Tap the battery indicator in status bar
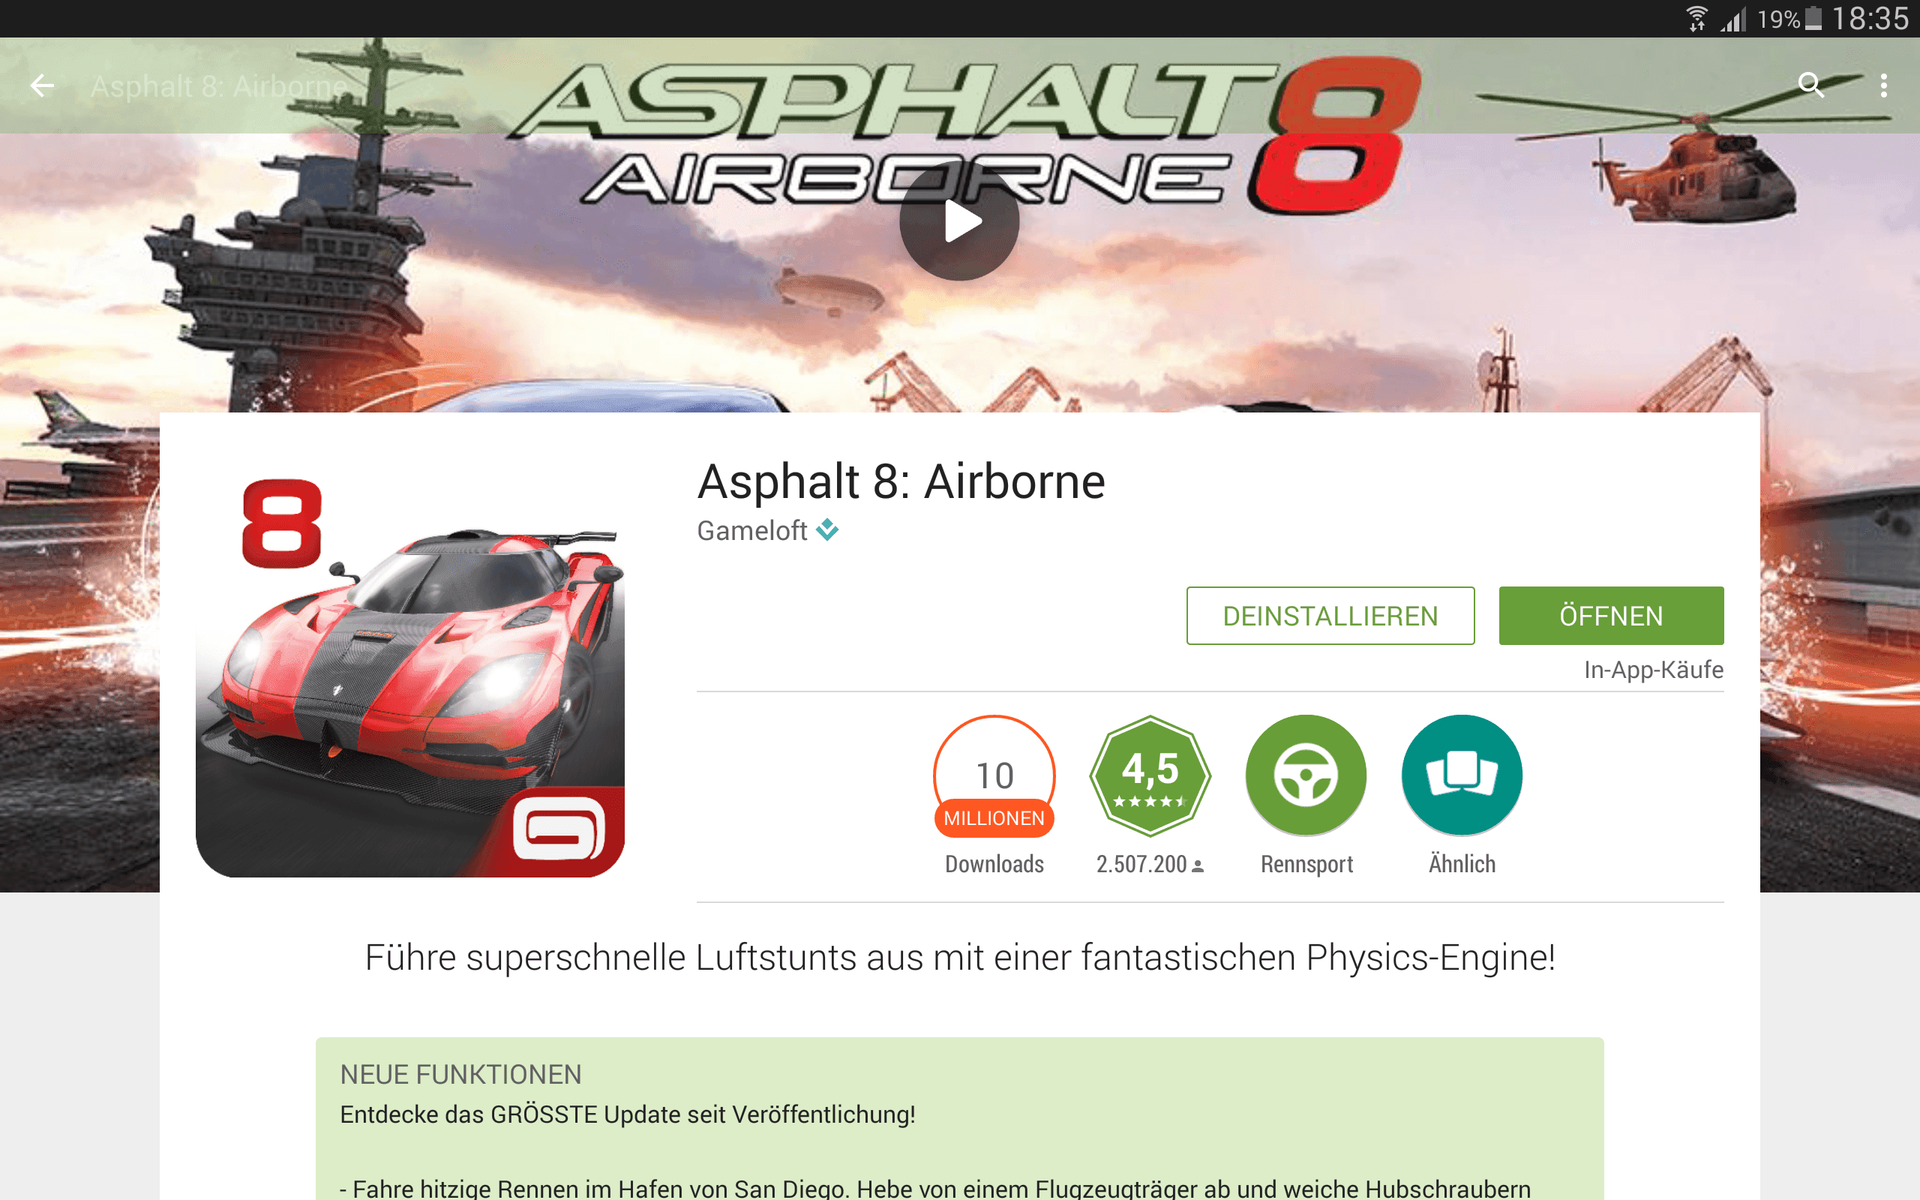The image size is (1920, 1200). coord(1813,18)
